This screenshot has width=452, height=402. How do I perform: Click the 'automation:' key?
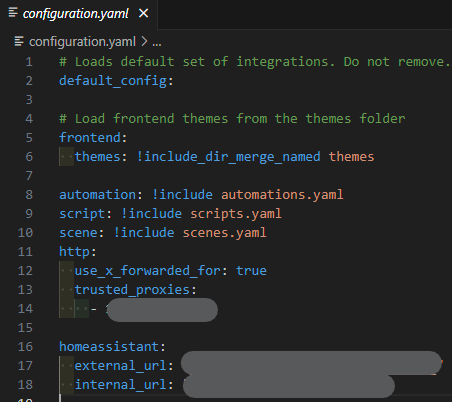pos(101,195)
